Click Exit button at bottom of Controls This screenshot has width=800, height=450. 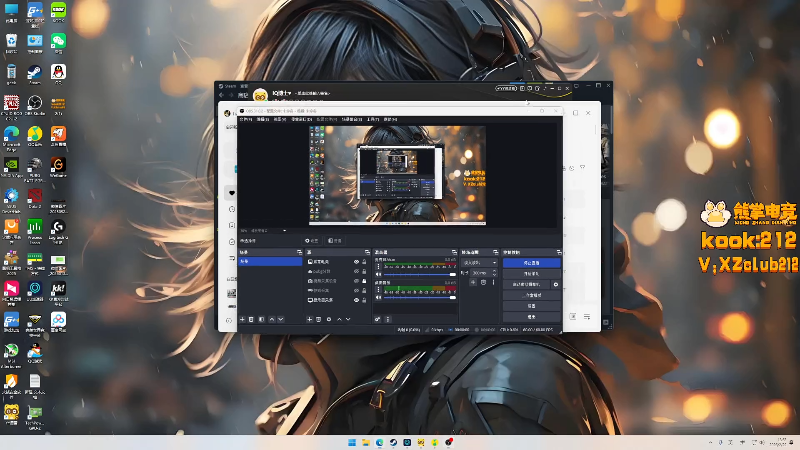click(x=532, y=317)
